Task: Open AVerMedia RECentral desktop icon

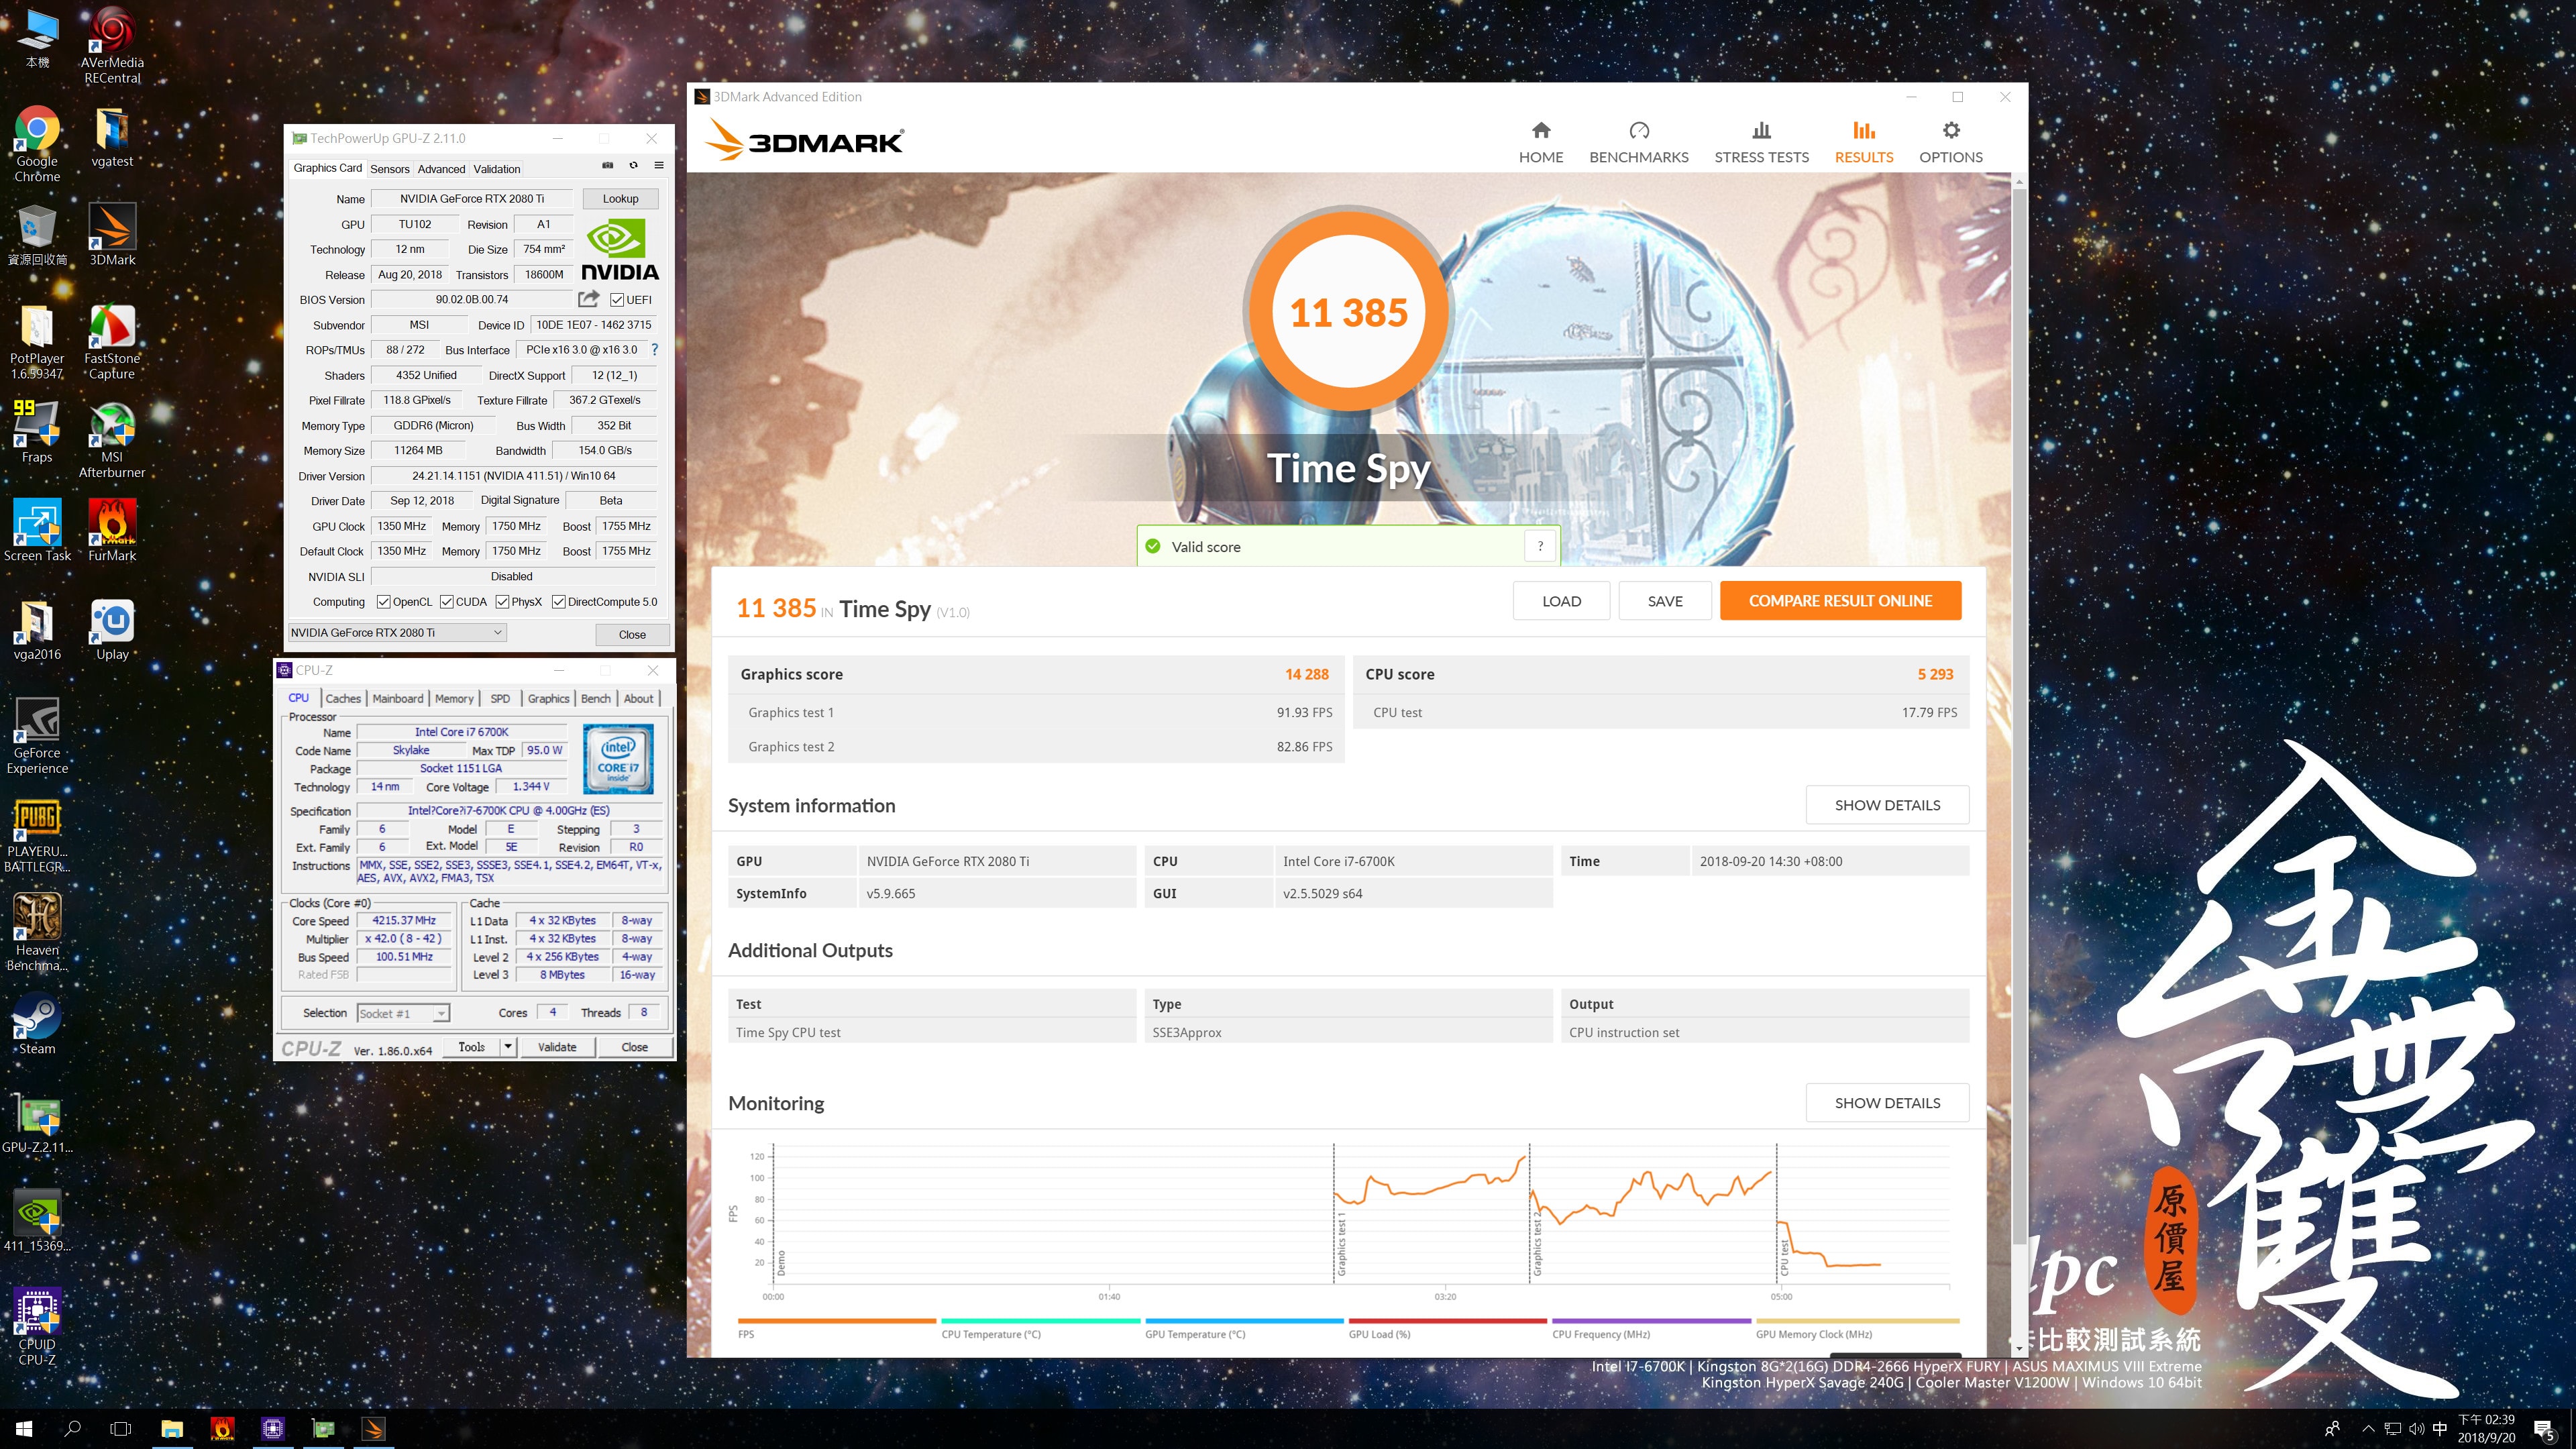Action: point(112,46)
